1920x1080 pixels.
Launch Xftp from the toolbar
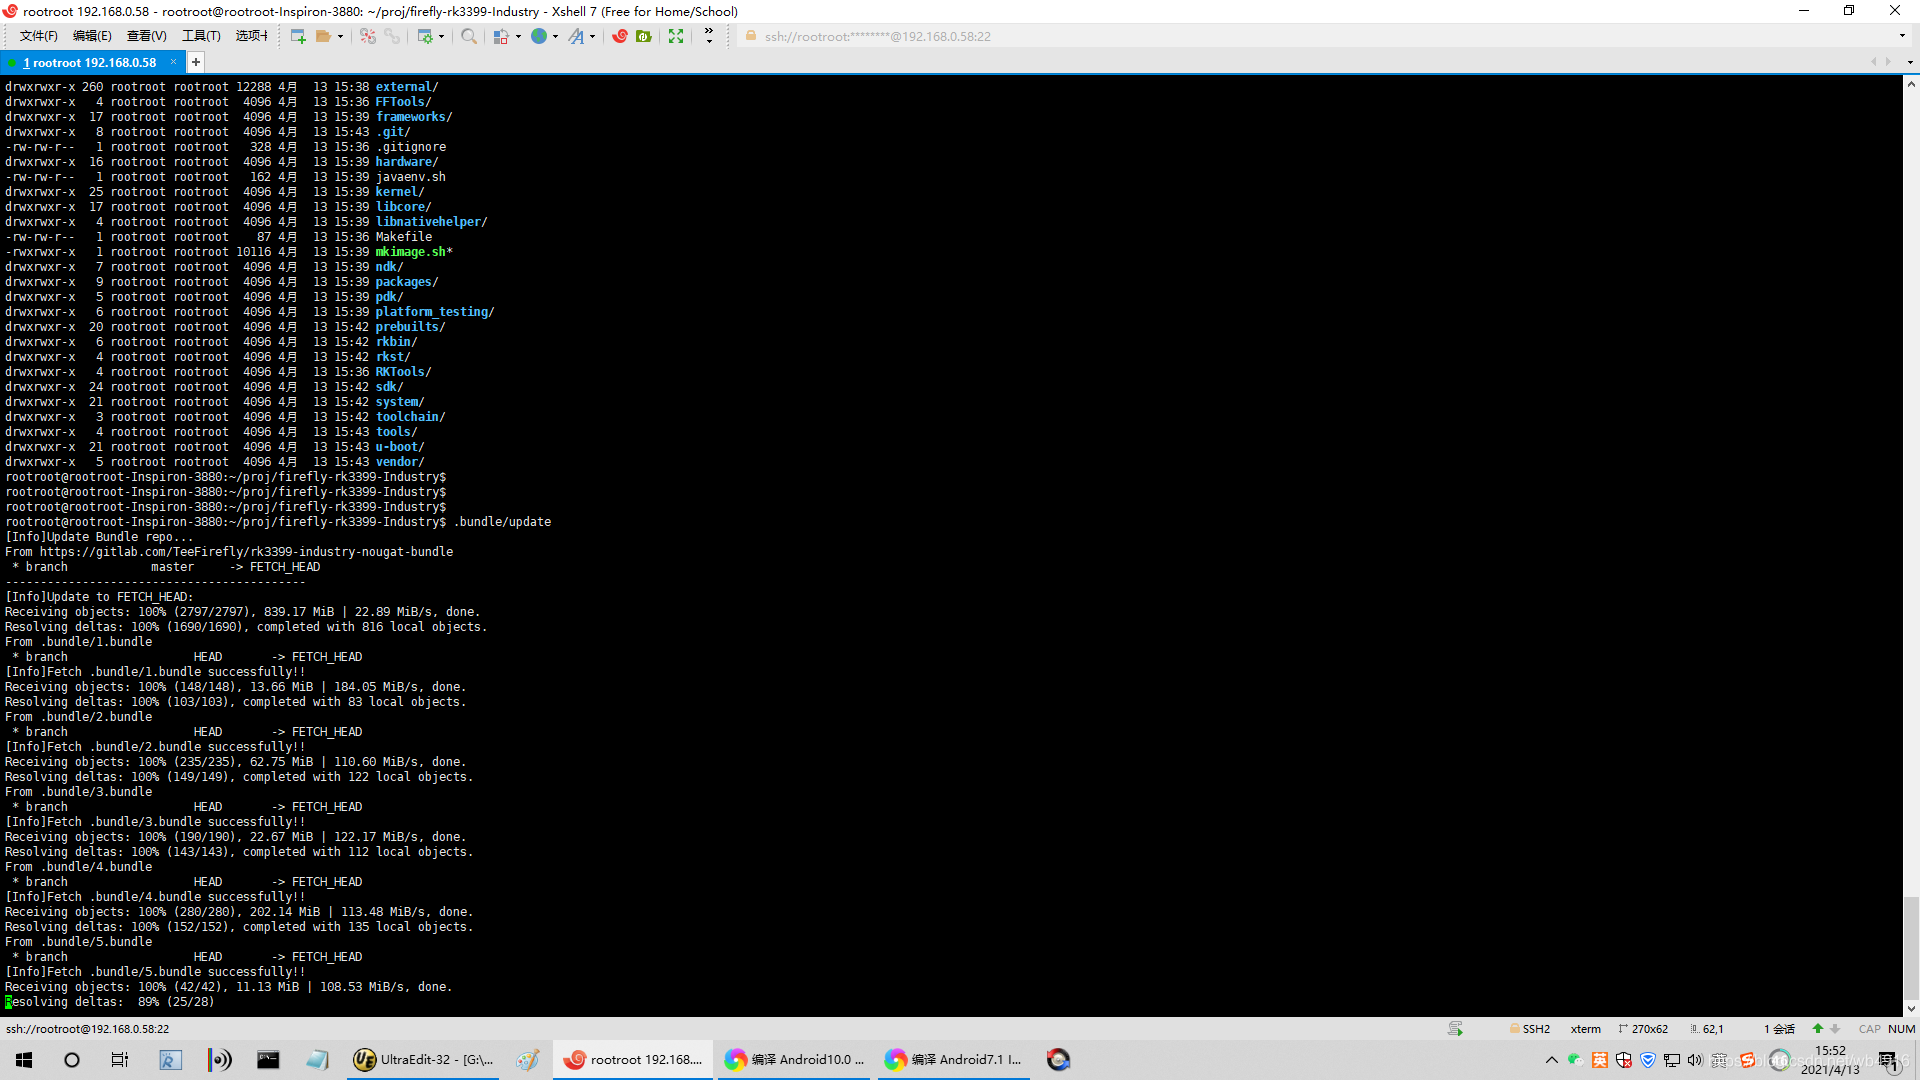pyautogui.click(x=644, y=36)
